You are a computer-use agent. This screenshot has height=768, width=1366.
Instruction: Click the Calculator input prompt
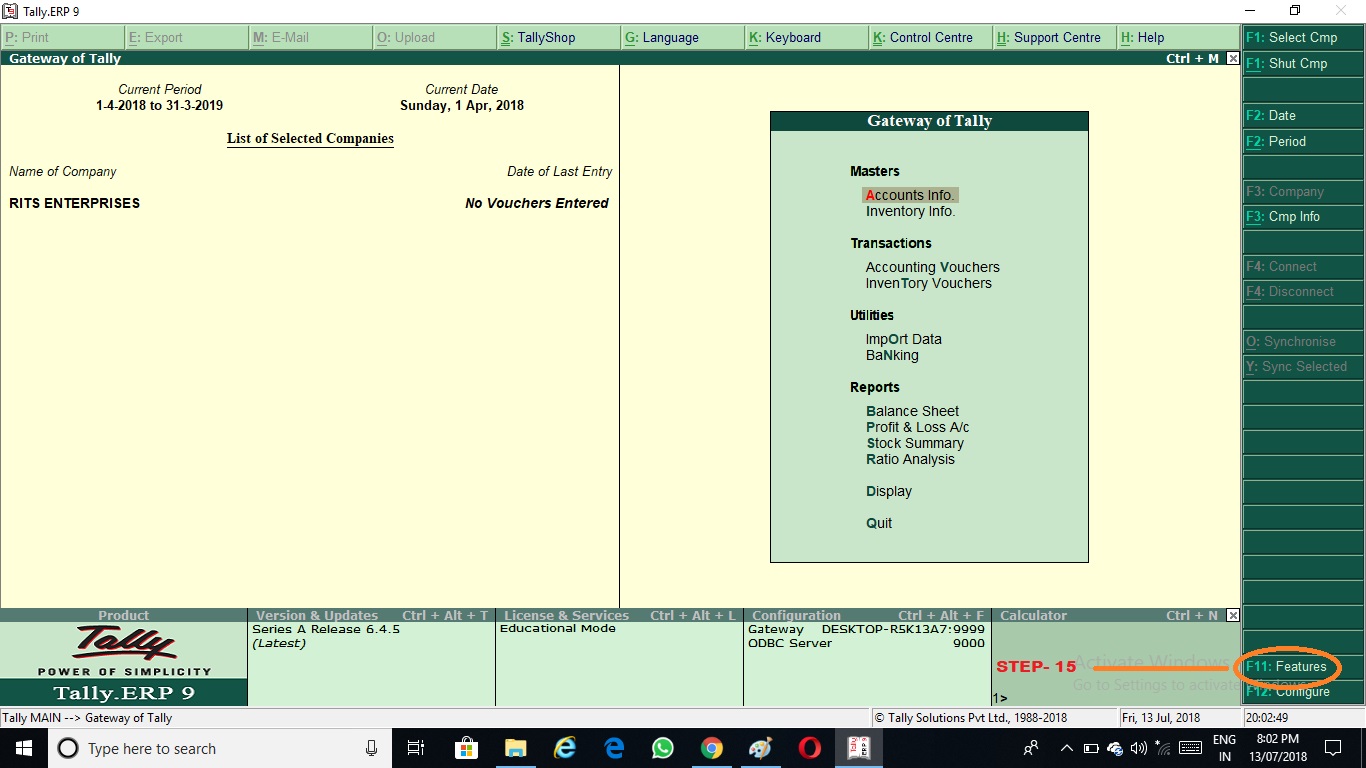[1000, 698]
